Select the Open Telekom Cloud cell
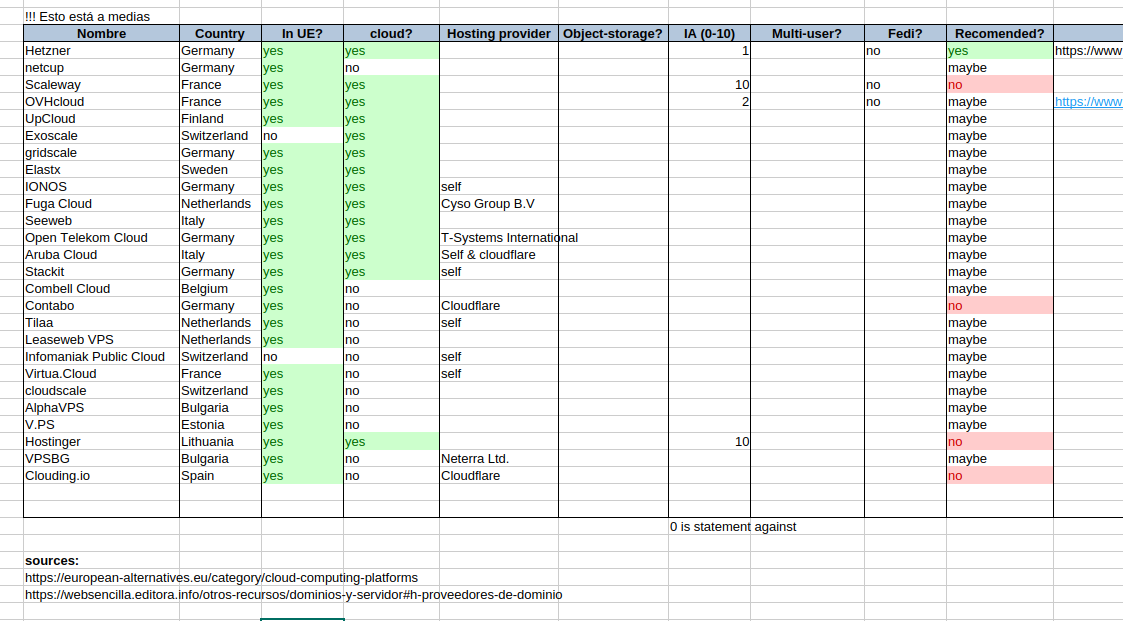 pos(101,238)
